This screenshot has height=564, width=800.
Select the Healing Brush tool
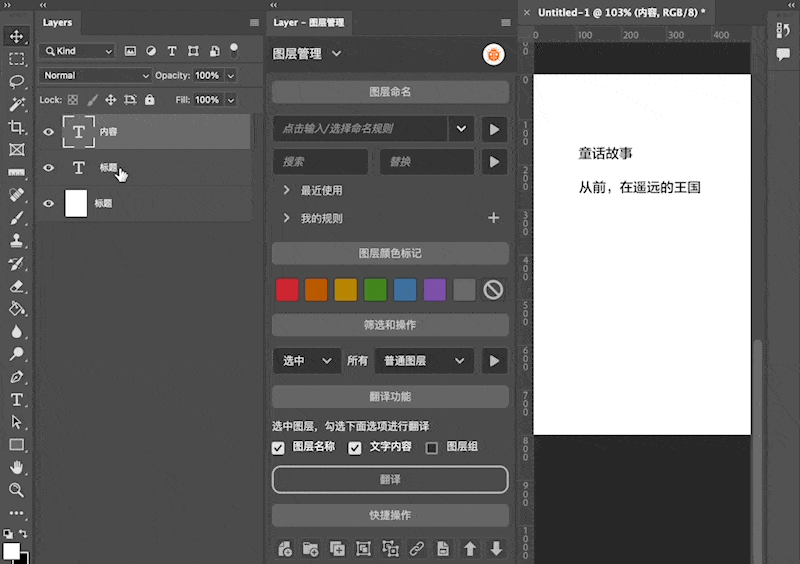(x=16, y=194)
